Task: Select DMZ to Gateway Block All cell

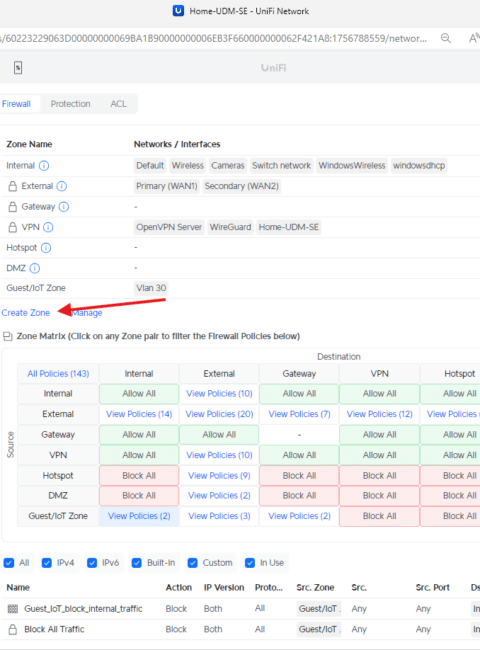Action: 299,495
